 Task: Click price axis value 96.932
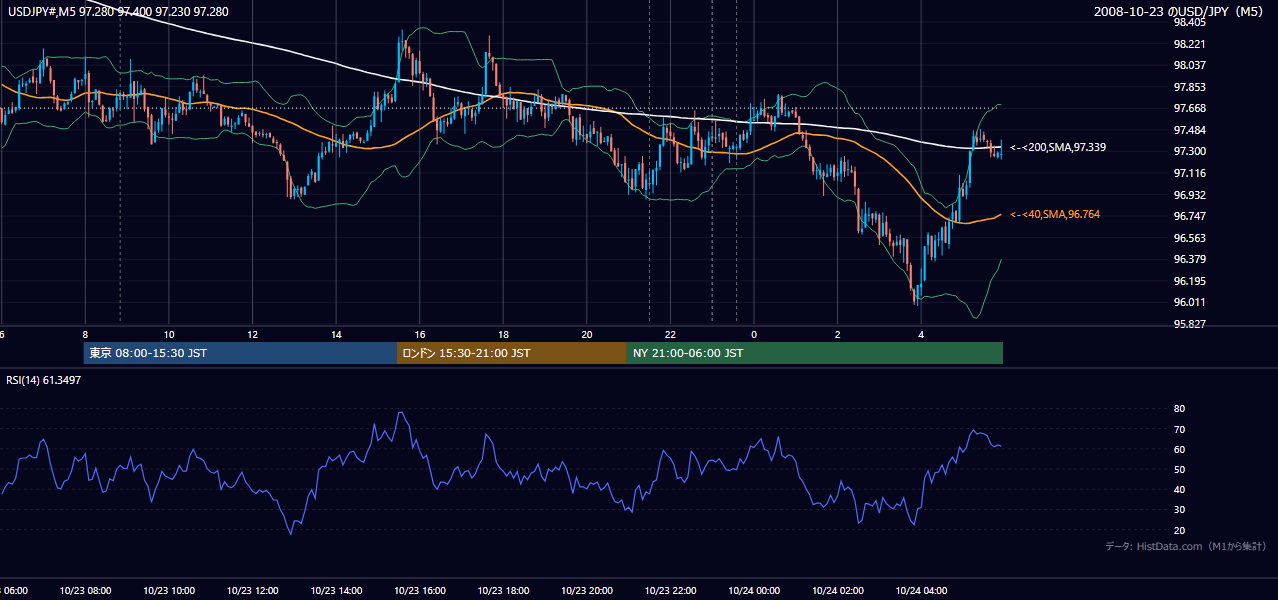pos(1189,194)
